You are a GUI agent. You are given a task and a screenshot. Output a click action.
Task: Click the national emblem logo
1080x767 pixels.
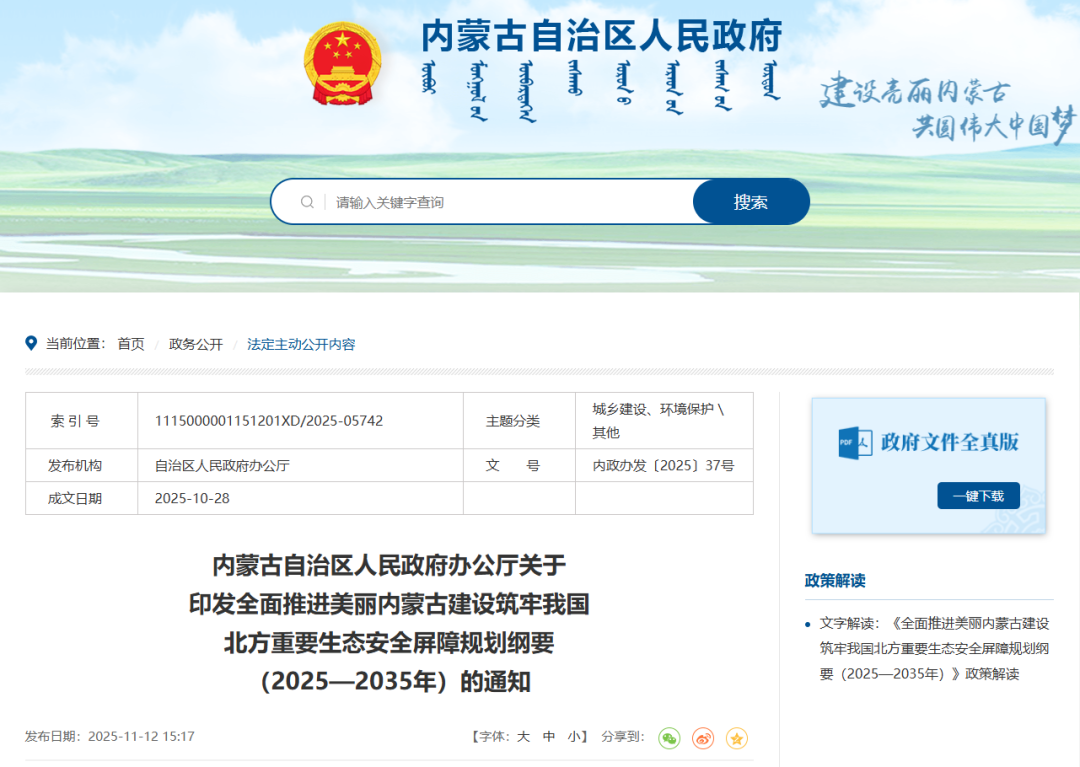(342, 65)
